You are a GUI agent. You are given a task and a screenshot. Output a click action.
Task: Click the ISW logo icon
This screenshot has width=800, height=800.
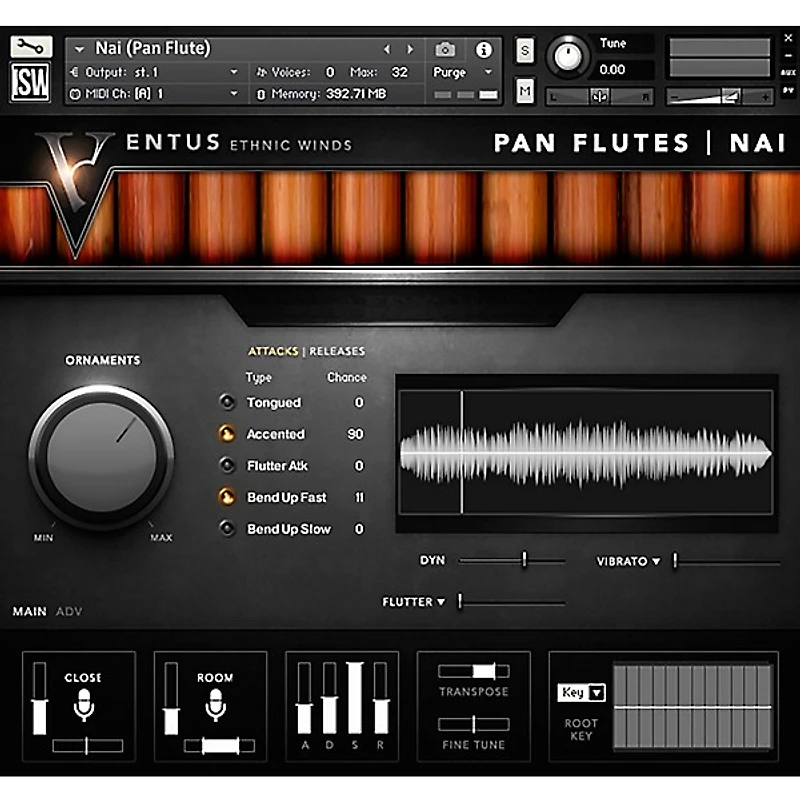31,83
